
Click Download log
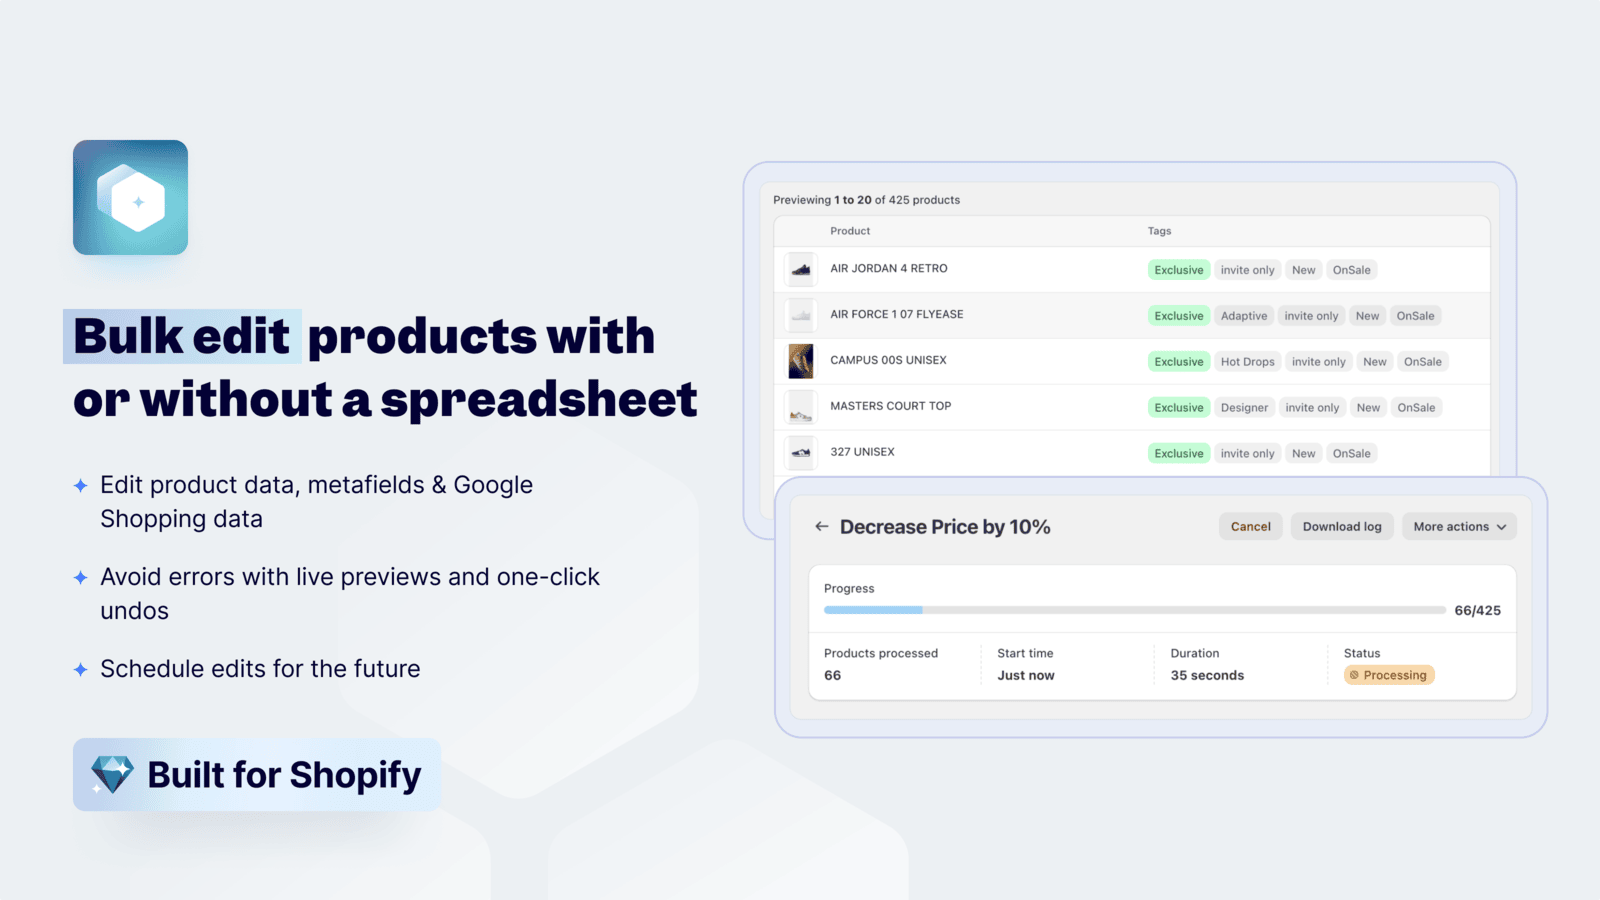(x=1342, y=526)
